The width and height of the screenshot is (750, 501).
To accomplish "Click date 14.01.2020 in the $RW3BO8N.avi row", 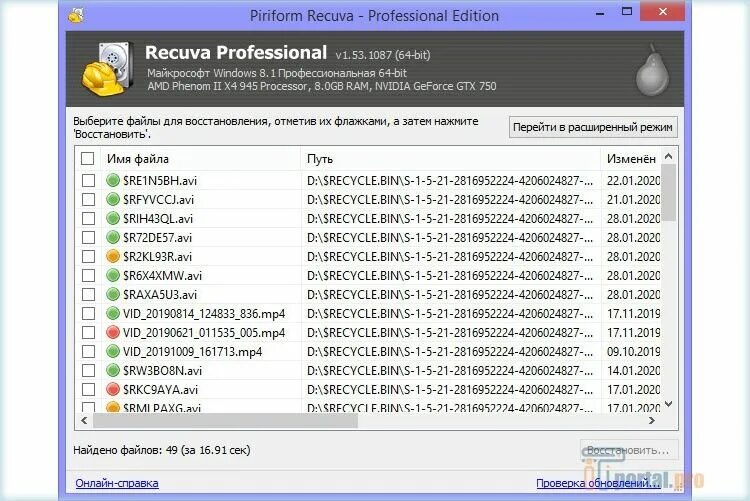I will click(x=633, y=371).
